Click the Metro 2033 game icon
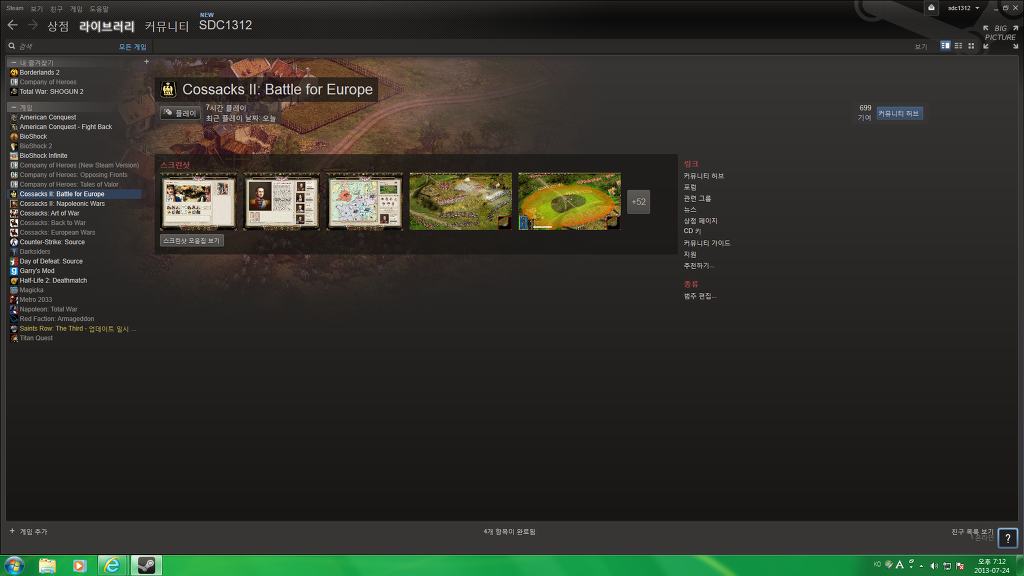 [x=14, y=300]
